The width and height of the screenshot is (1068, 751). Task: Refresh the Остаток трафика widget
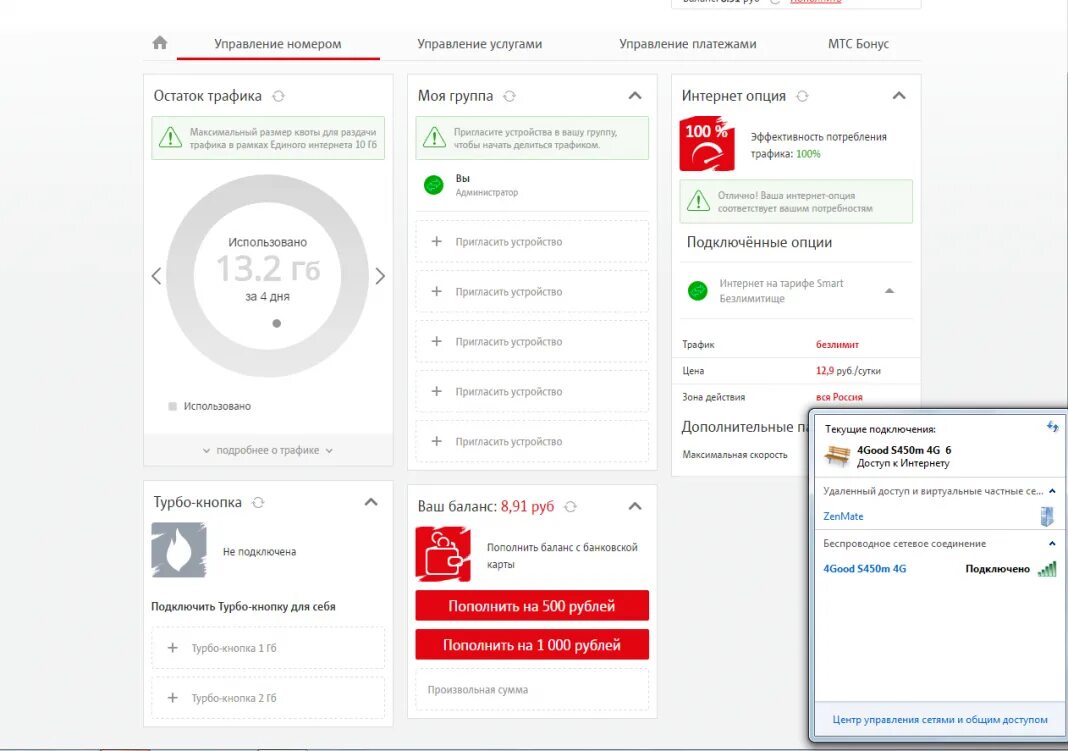(278, 96)
